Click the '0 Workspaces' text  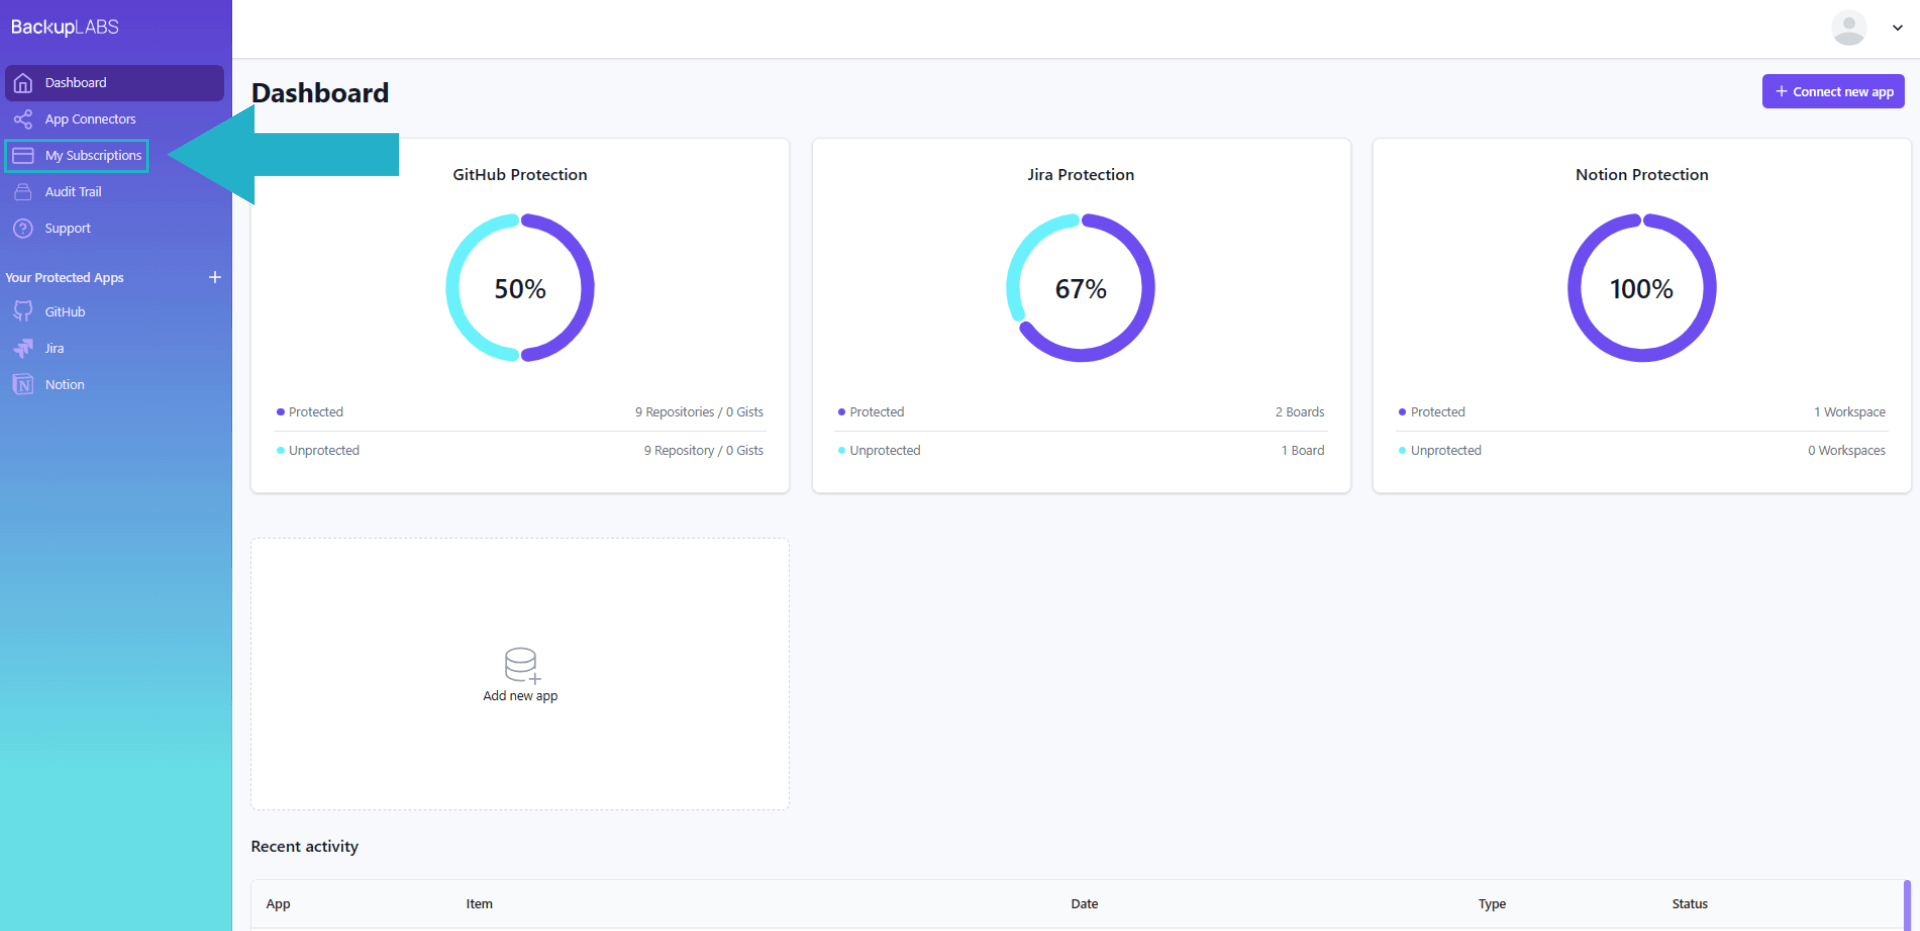[x=1847, y=451]
